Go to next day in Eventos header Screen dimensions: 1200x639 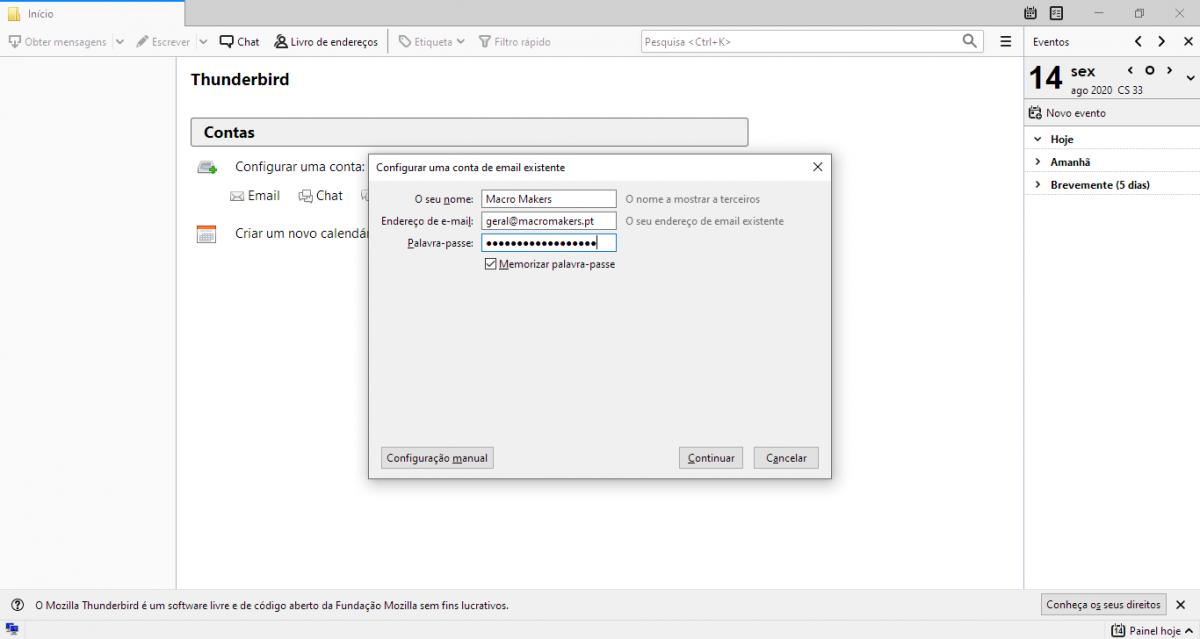1161,42
